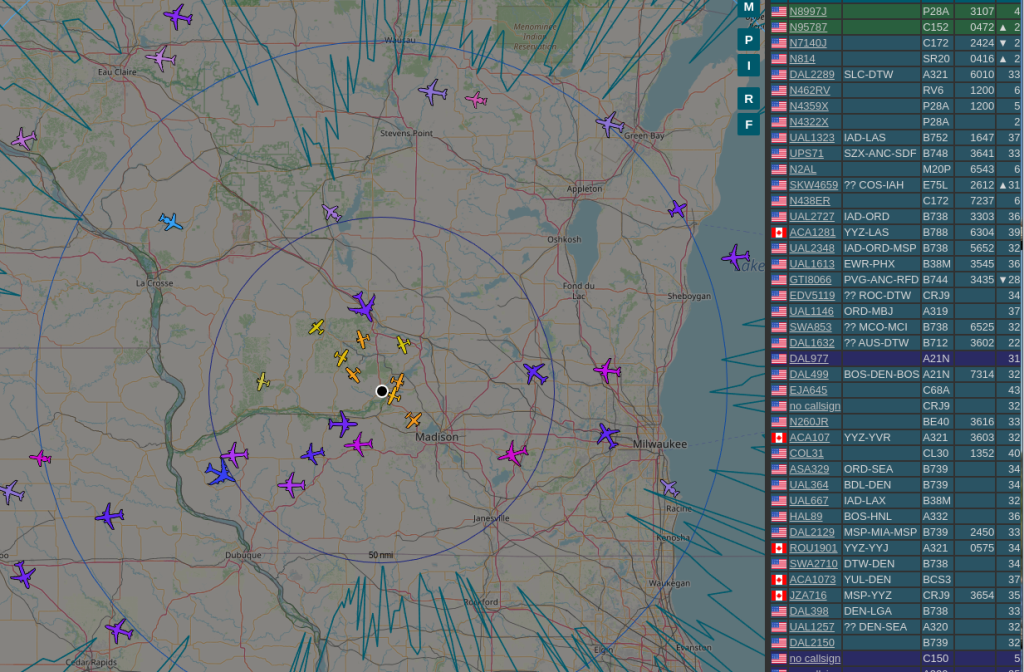Select the highlighted DAL977 row link
1024x672 pixels.
808,359
